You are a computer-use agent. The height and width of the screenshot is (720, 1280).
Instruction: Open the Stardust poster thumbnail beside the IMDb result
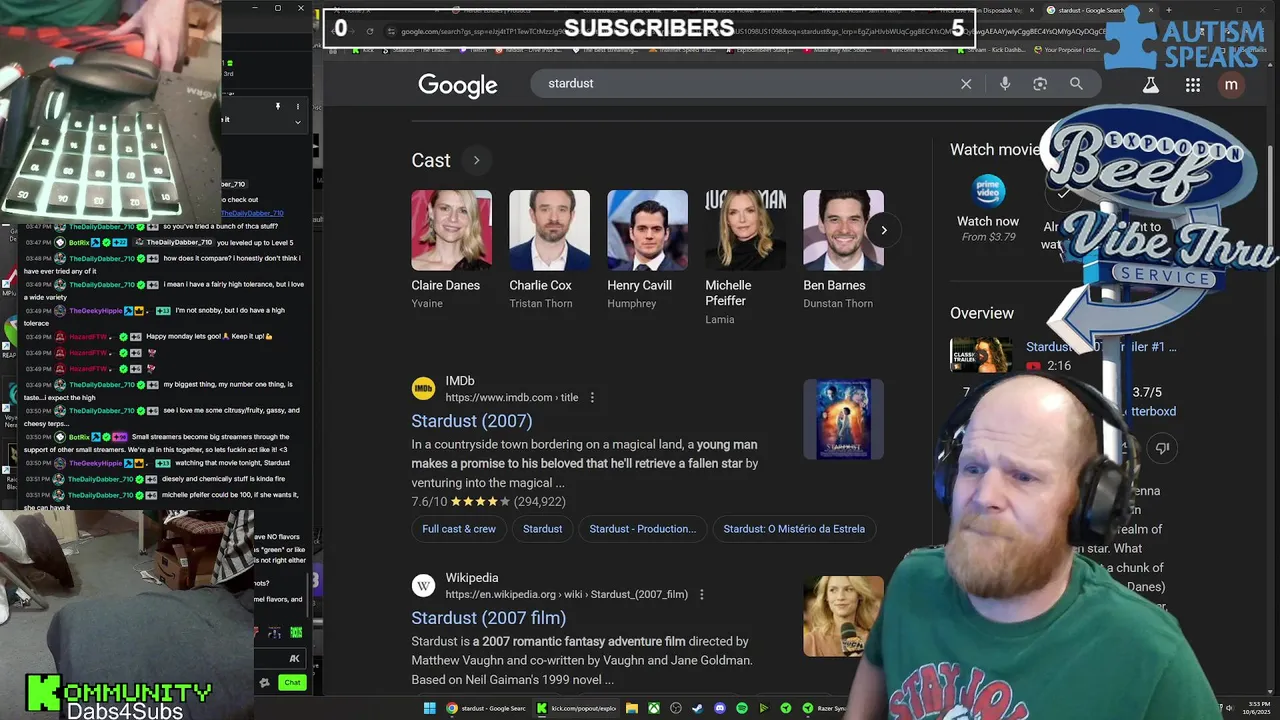[x=843, y=419]
